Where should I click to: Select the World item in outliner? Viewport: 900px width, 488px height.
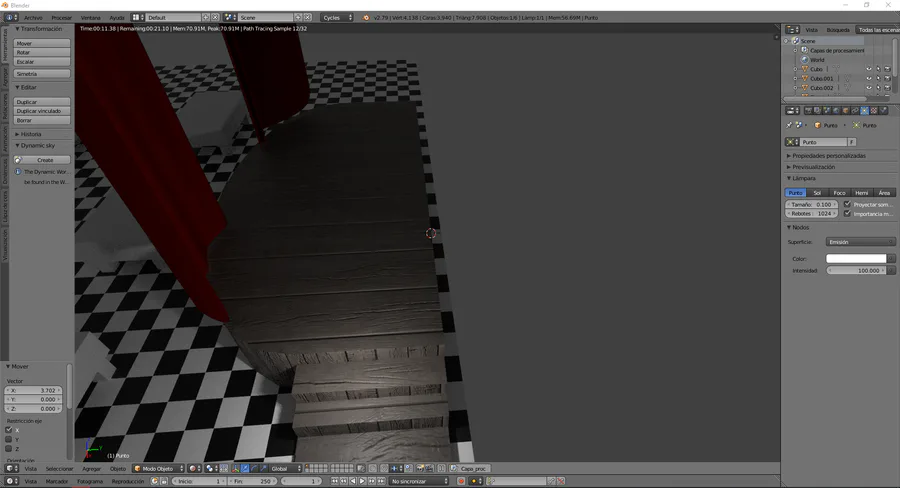click(x=817, y=60)
